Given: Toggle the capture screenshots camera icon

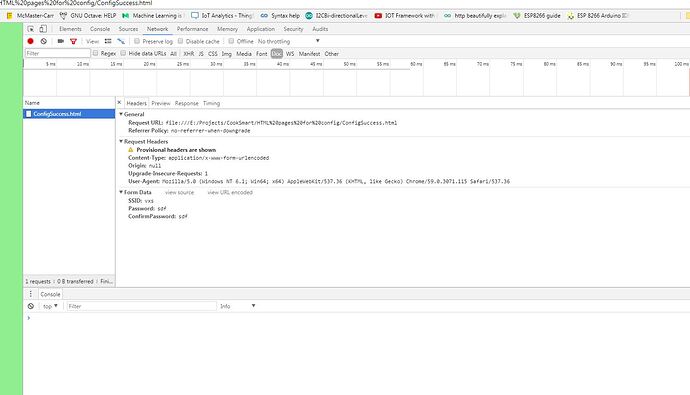Looking at the screenshot, I should [61, 41].
